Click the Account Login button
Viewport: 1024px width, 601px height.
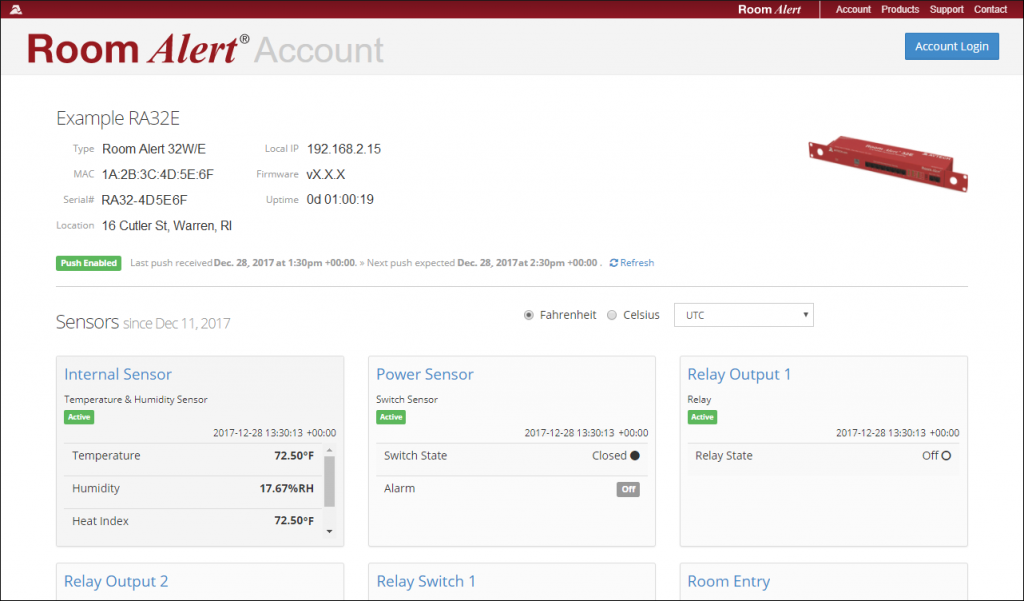point(951,46)
